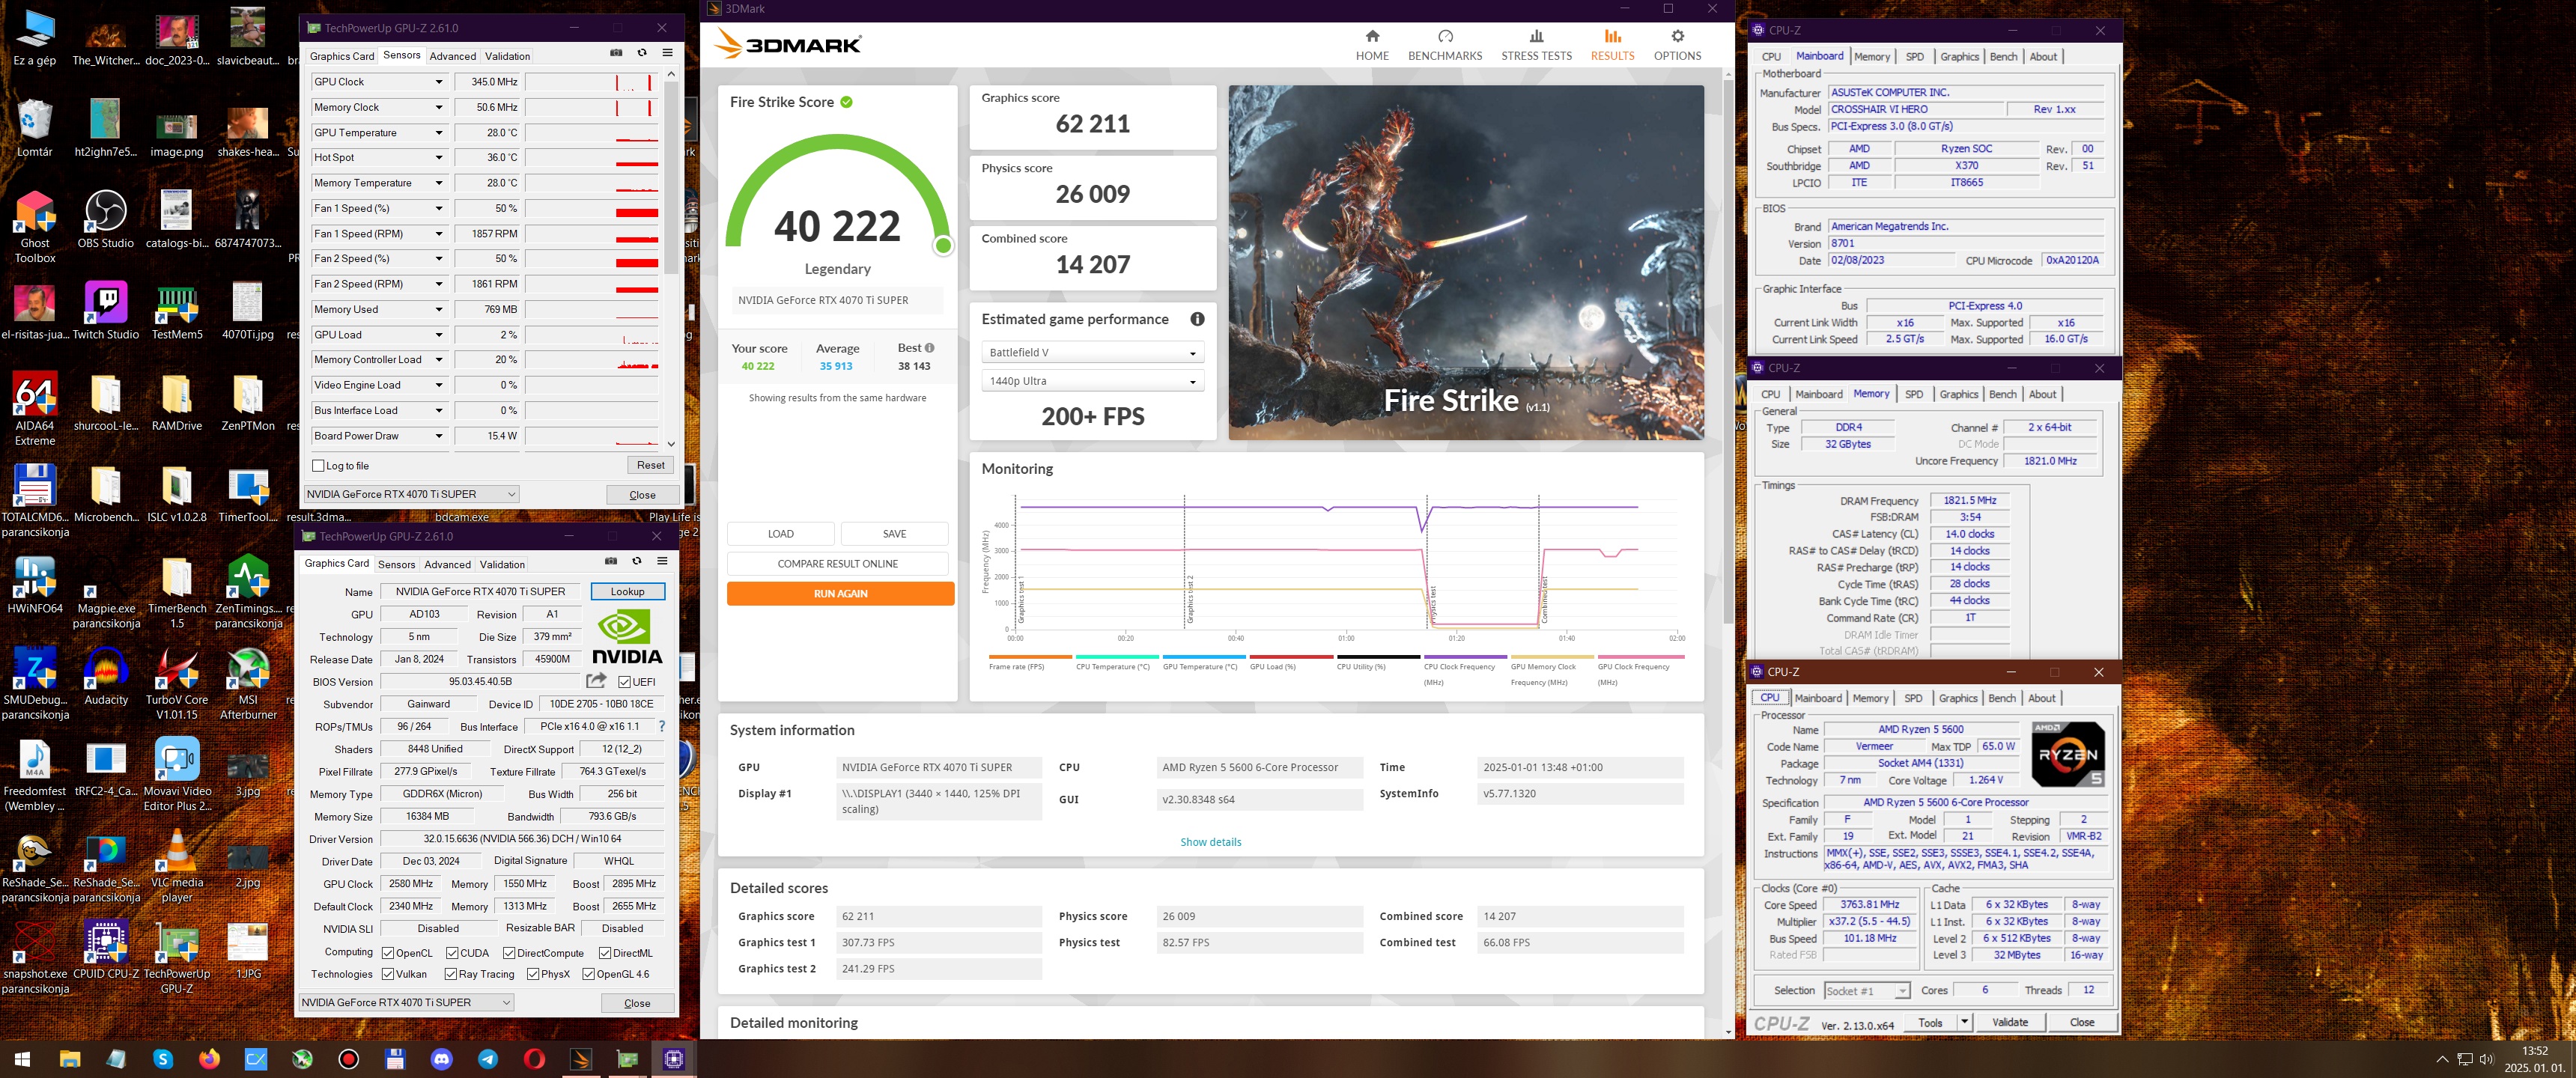The height and width of the screenshot is (1078, 2576).
Task: Click the Reset button in GPU-Z Sensors
Action: click(x=650, y=465)
